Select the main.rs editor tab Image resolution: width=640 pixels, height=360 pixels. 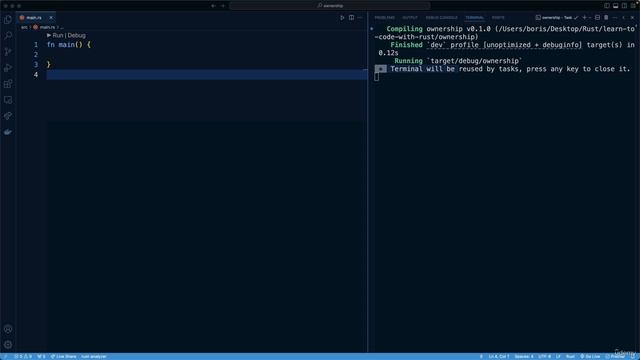pos(36,18)
